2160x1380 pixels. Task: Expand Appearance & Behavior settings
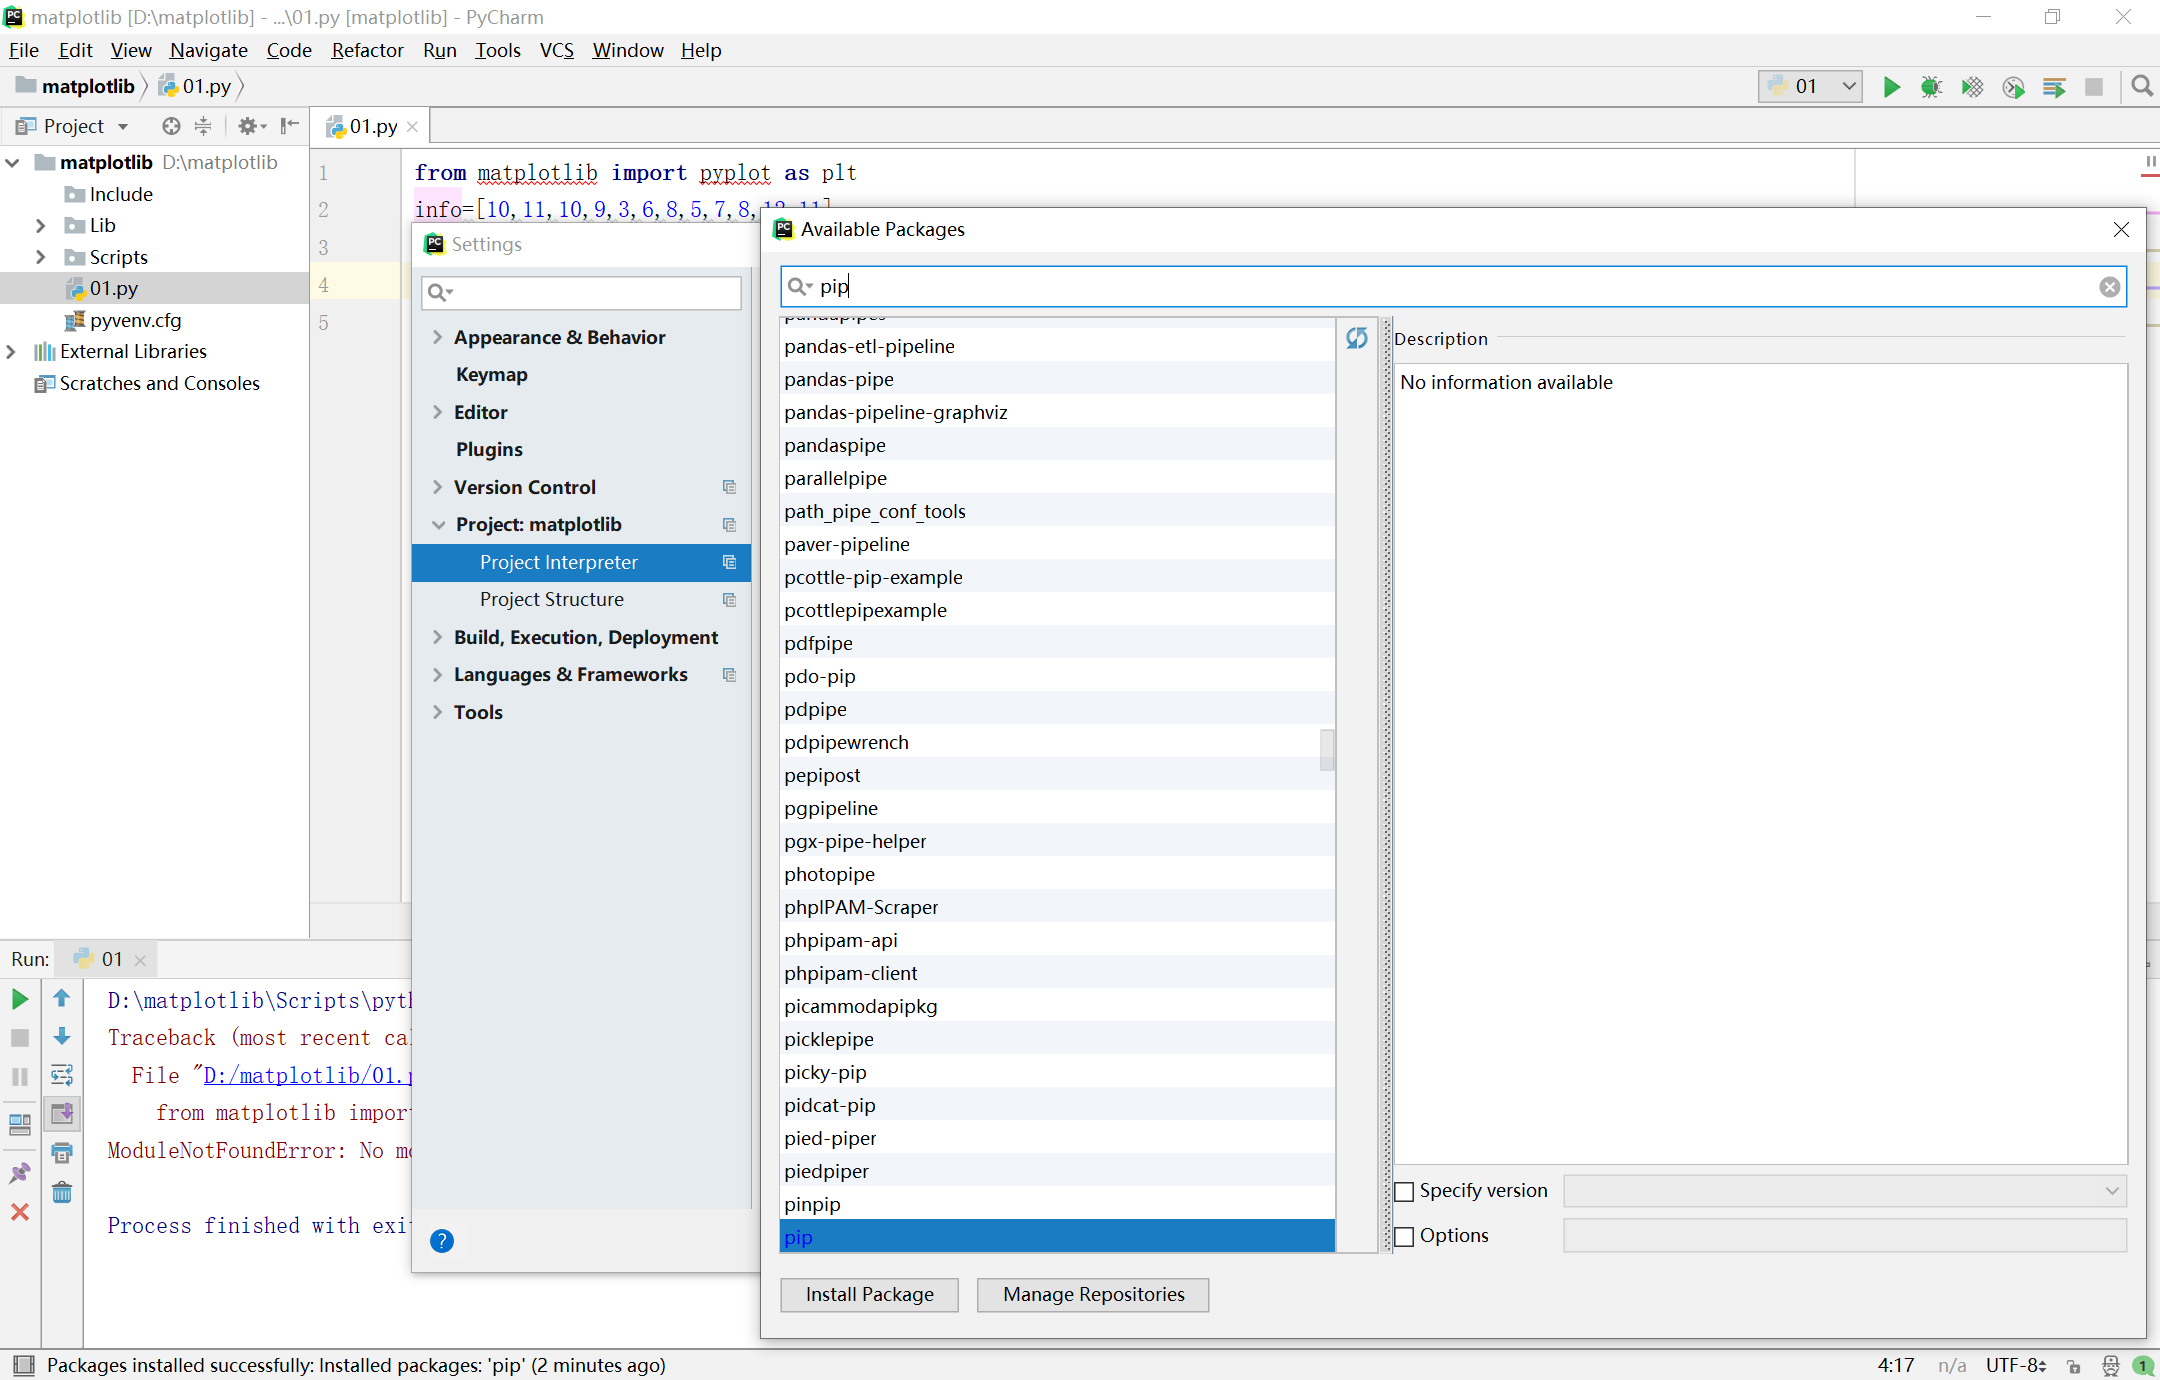[437, 337]
